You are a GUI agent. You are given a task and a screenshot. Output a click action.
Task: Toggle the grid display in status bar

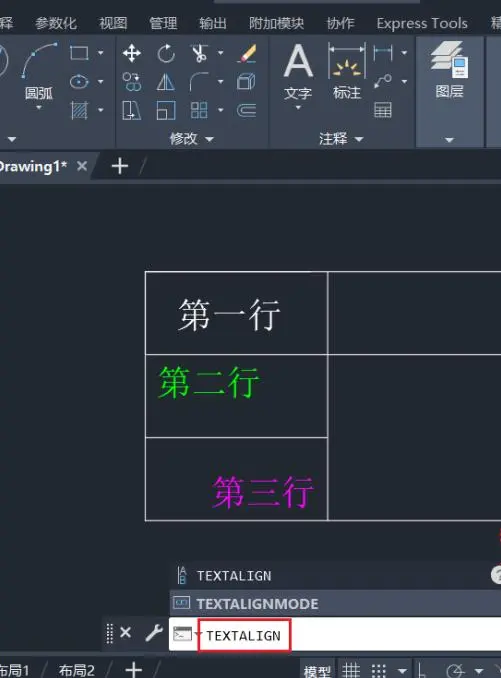351,670
